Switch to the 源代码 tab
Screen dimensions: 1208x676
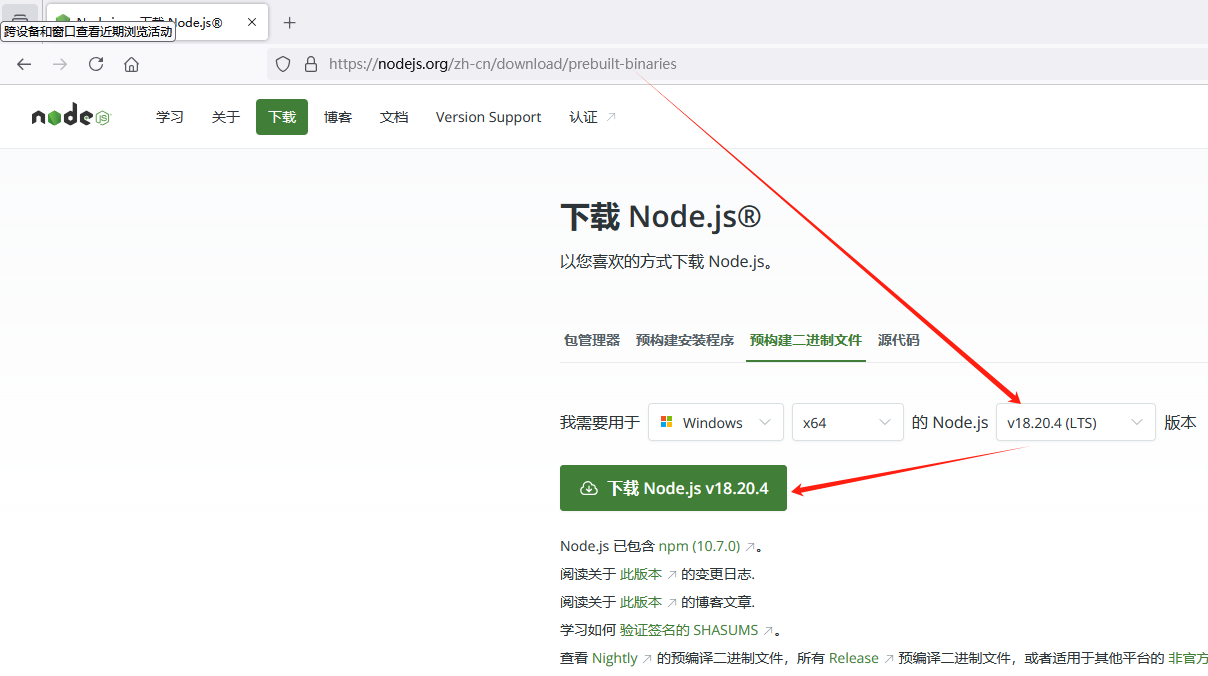(x=897, y=340)
